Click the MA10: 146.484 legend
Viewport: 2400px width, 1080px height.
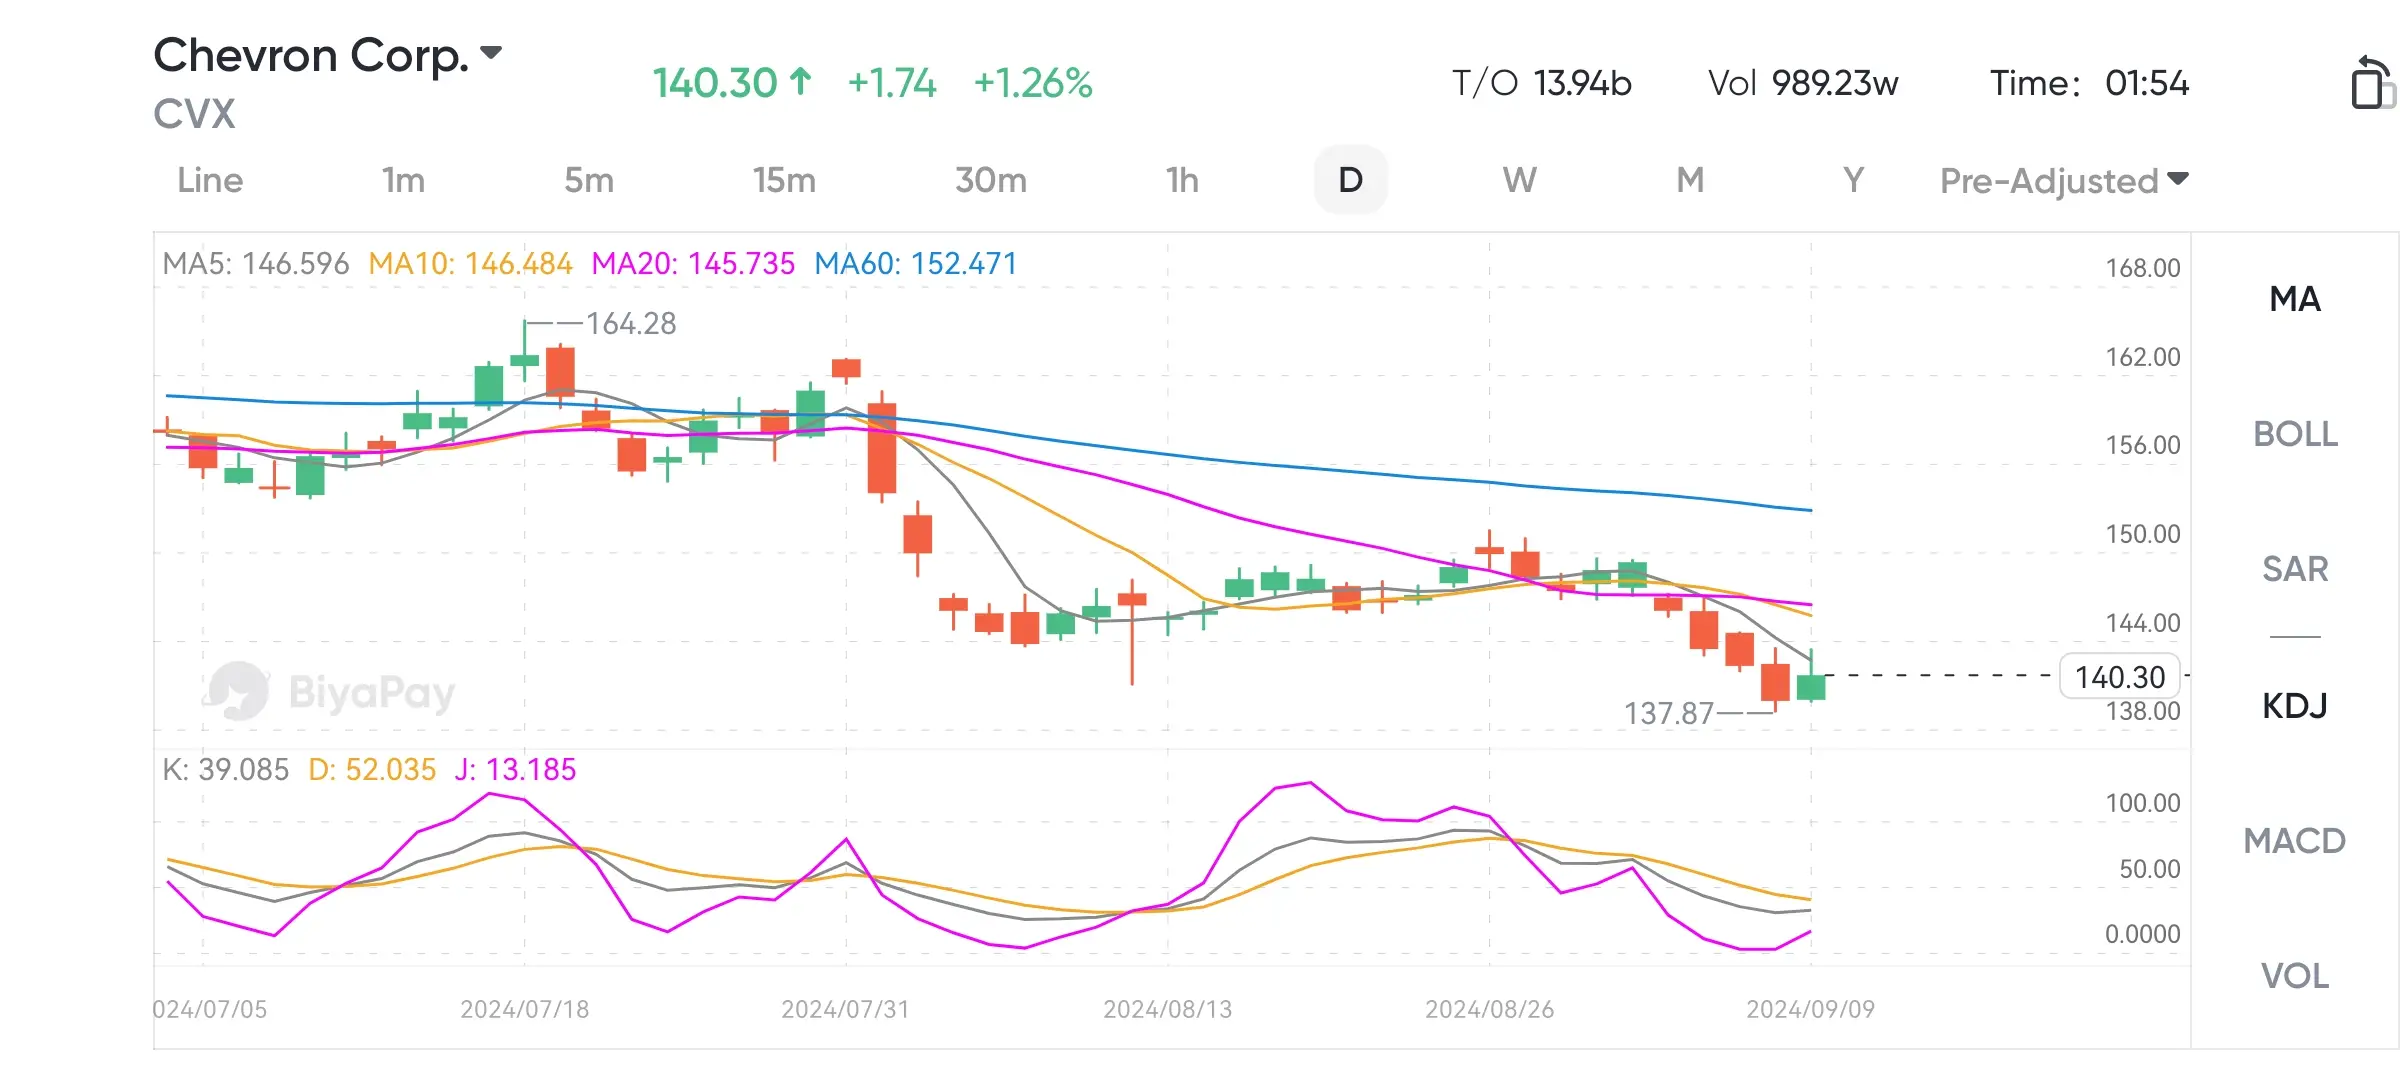coord(470,264)
